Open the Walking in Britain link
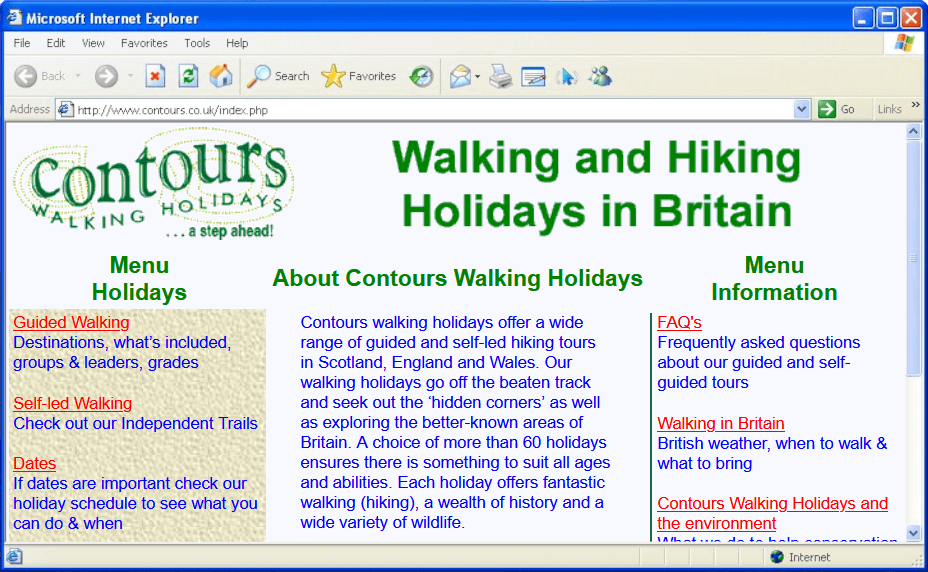Screen dimensions: 928x572 pos(720,423)
